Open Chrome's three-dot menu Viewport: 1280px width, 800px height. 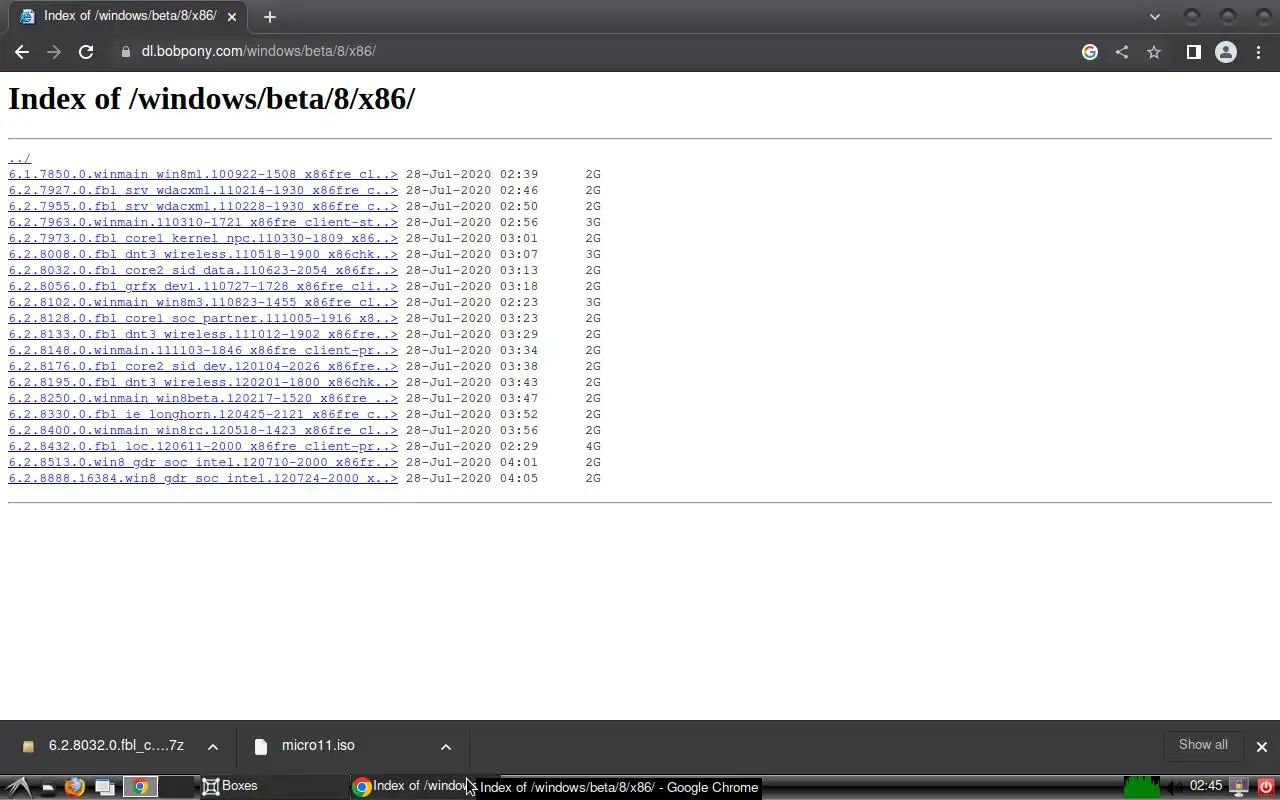point(1259,52)
